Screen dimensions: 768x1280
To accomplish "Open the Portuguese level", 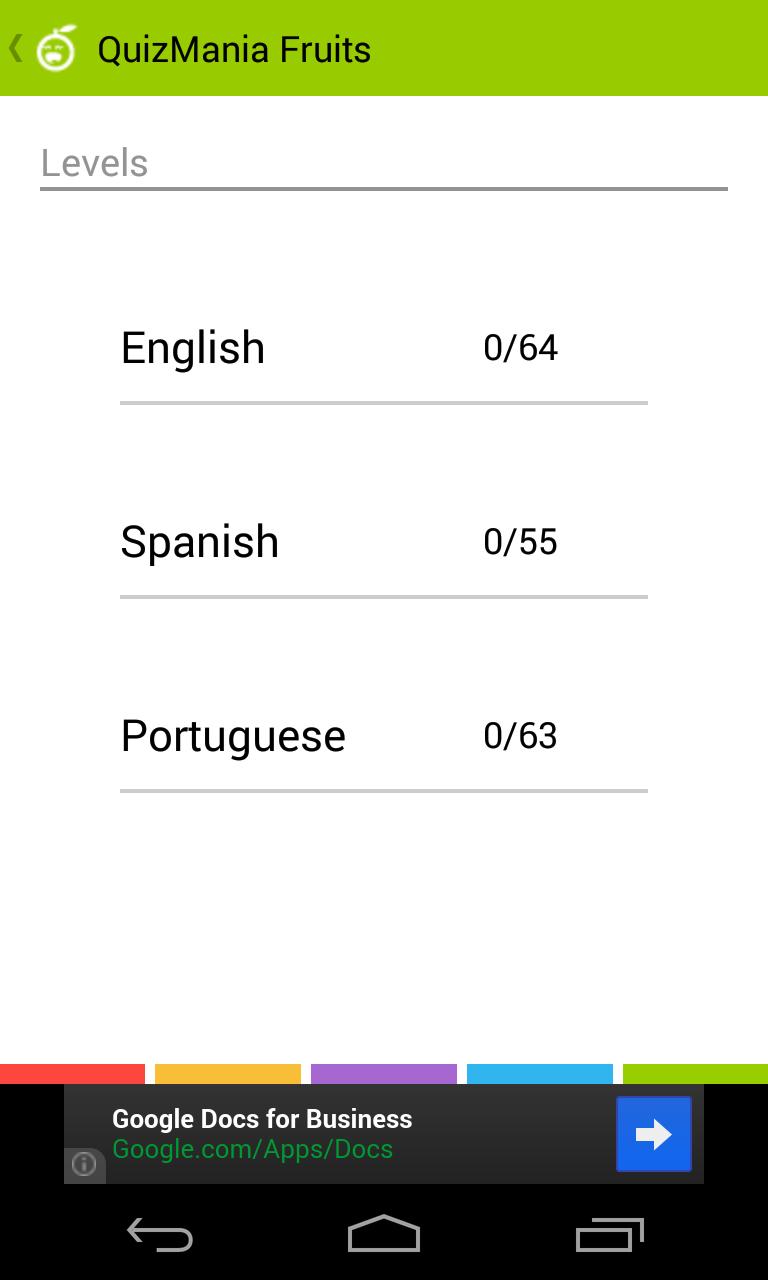I will coord(233,736).
